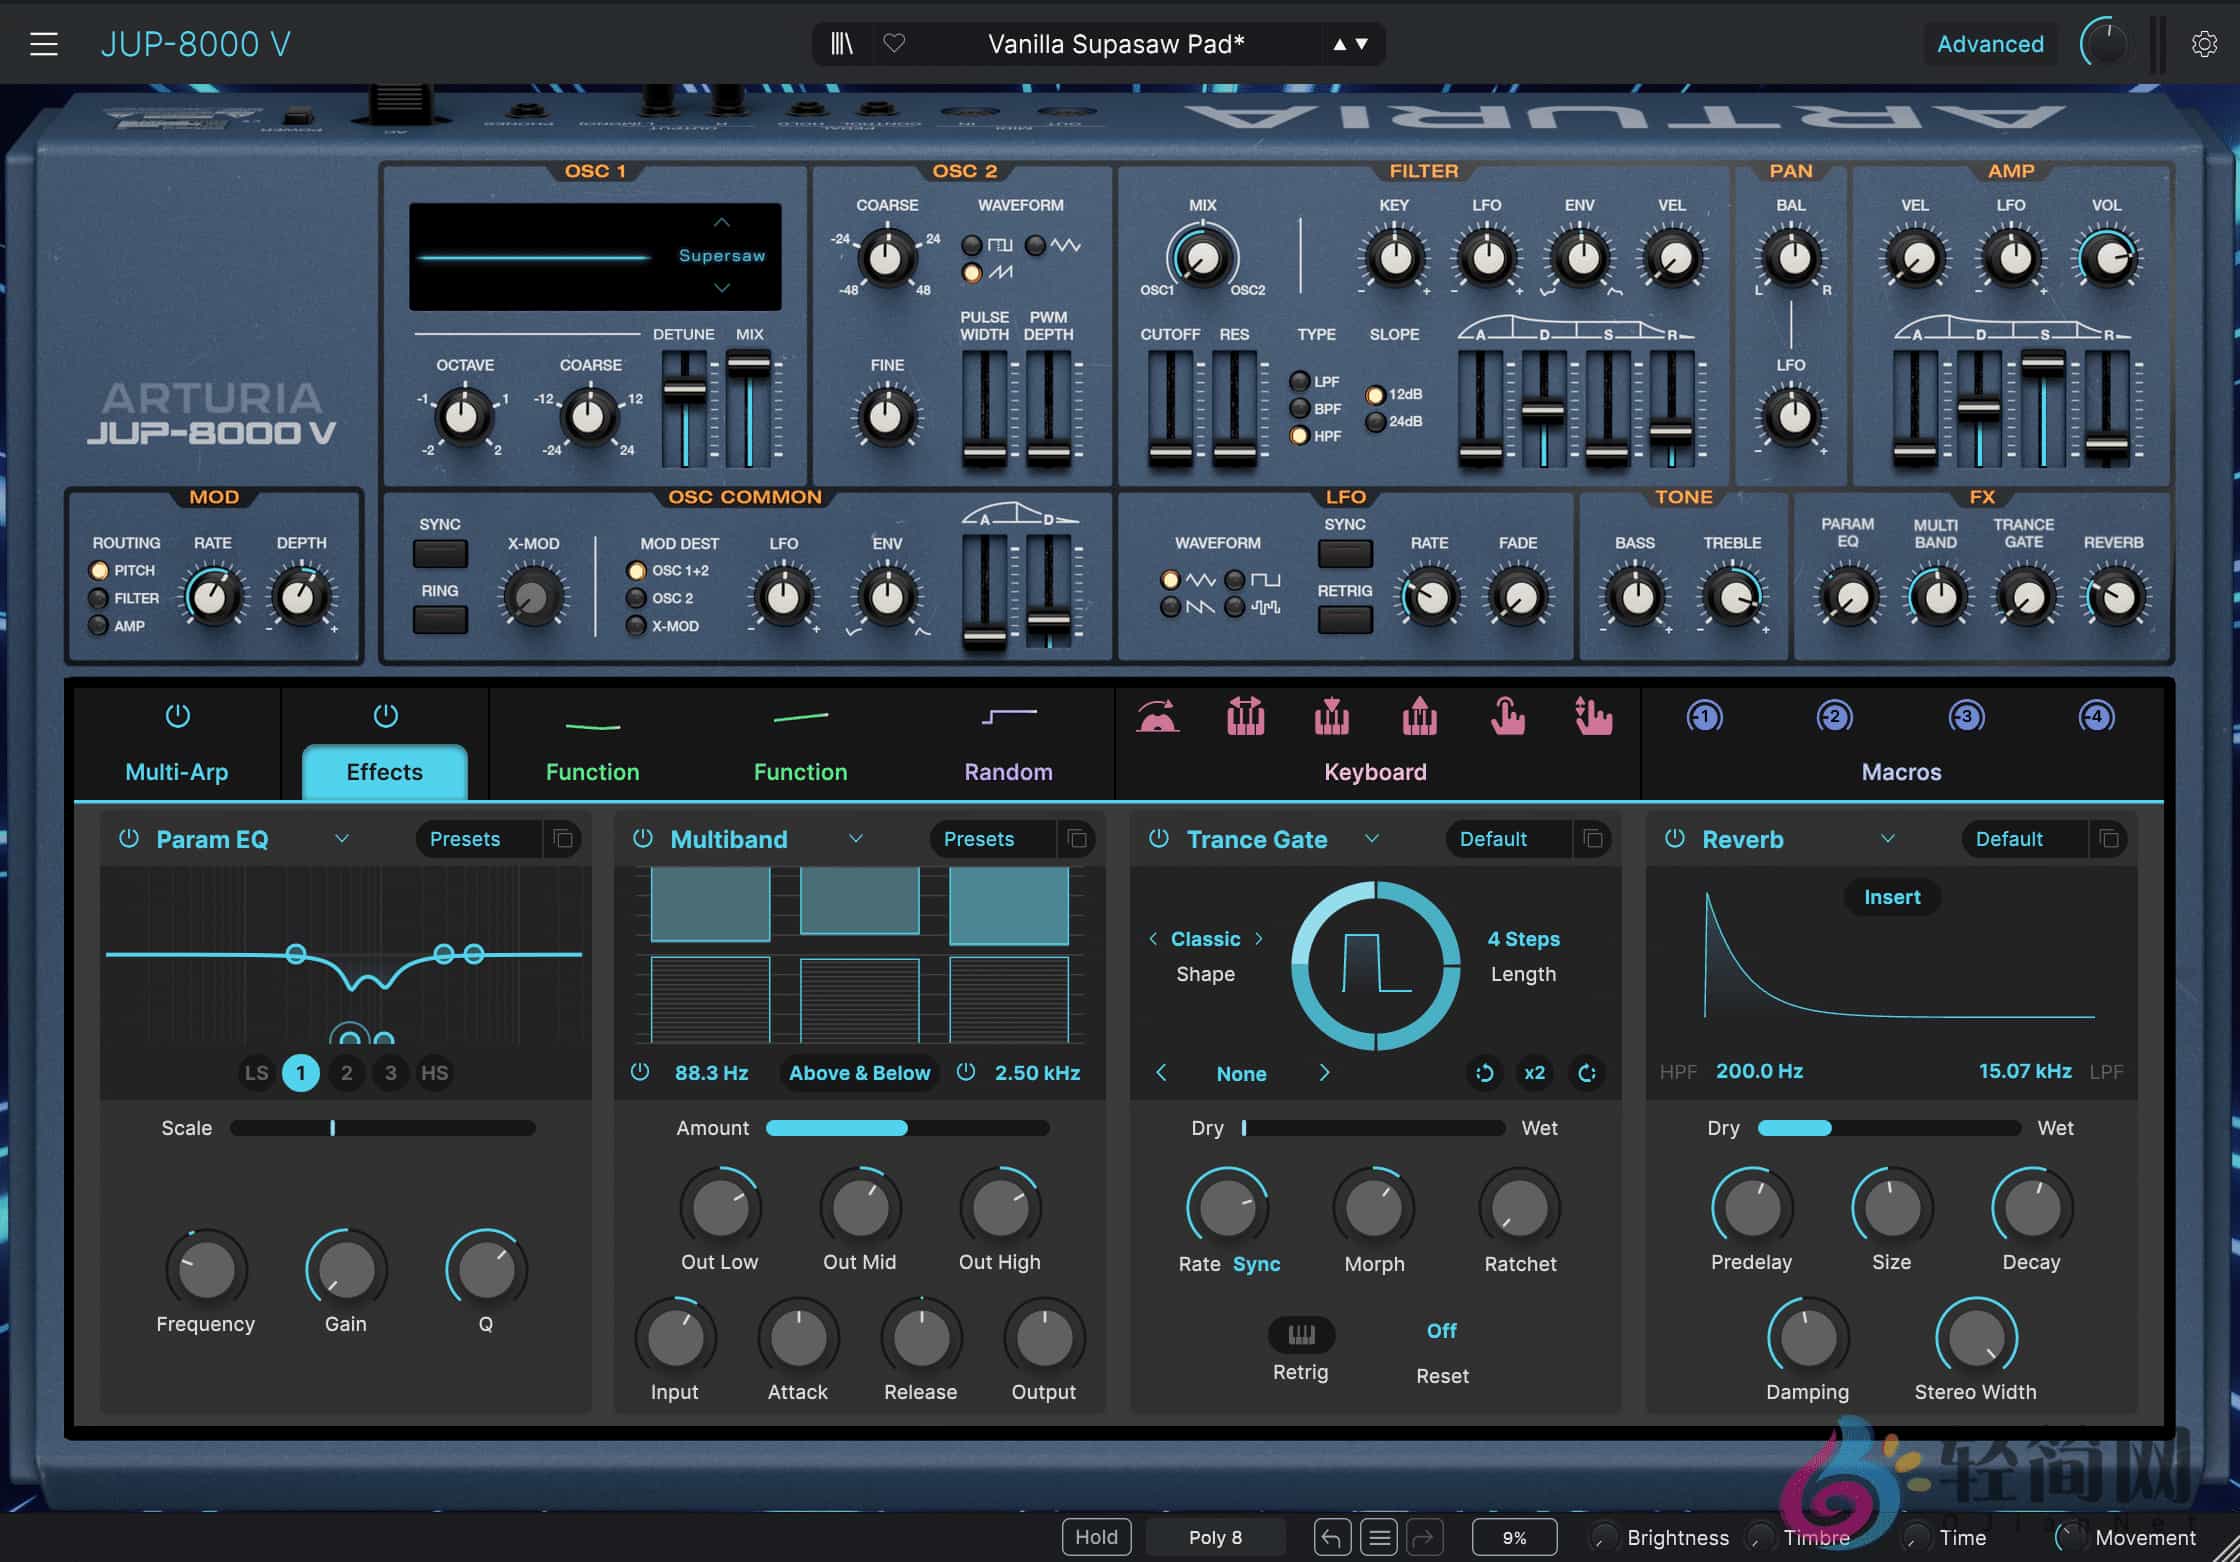Image resolution: width=2240 pixels, height=1562 pixels.
Task: Turn the Macro 1 knob icon
Action: [x=1704, y=717]
